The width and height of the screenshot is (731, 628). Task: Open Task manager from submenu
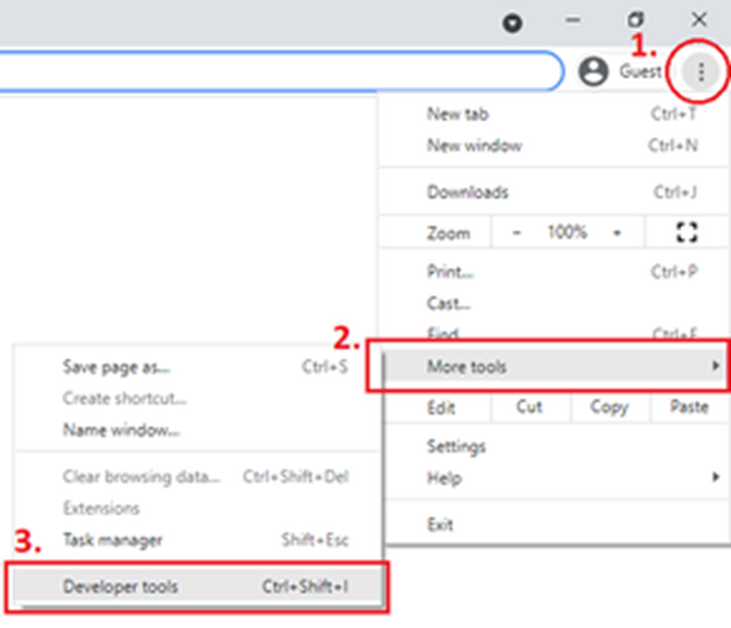click(x=112, y=540)
